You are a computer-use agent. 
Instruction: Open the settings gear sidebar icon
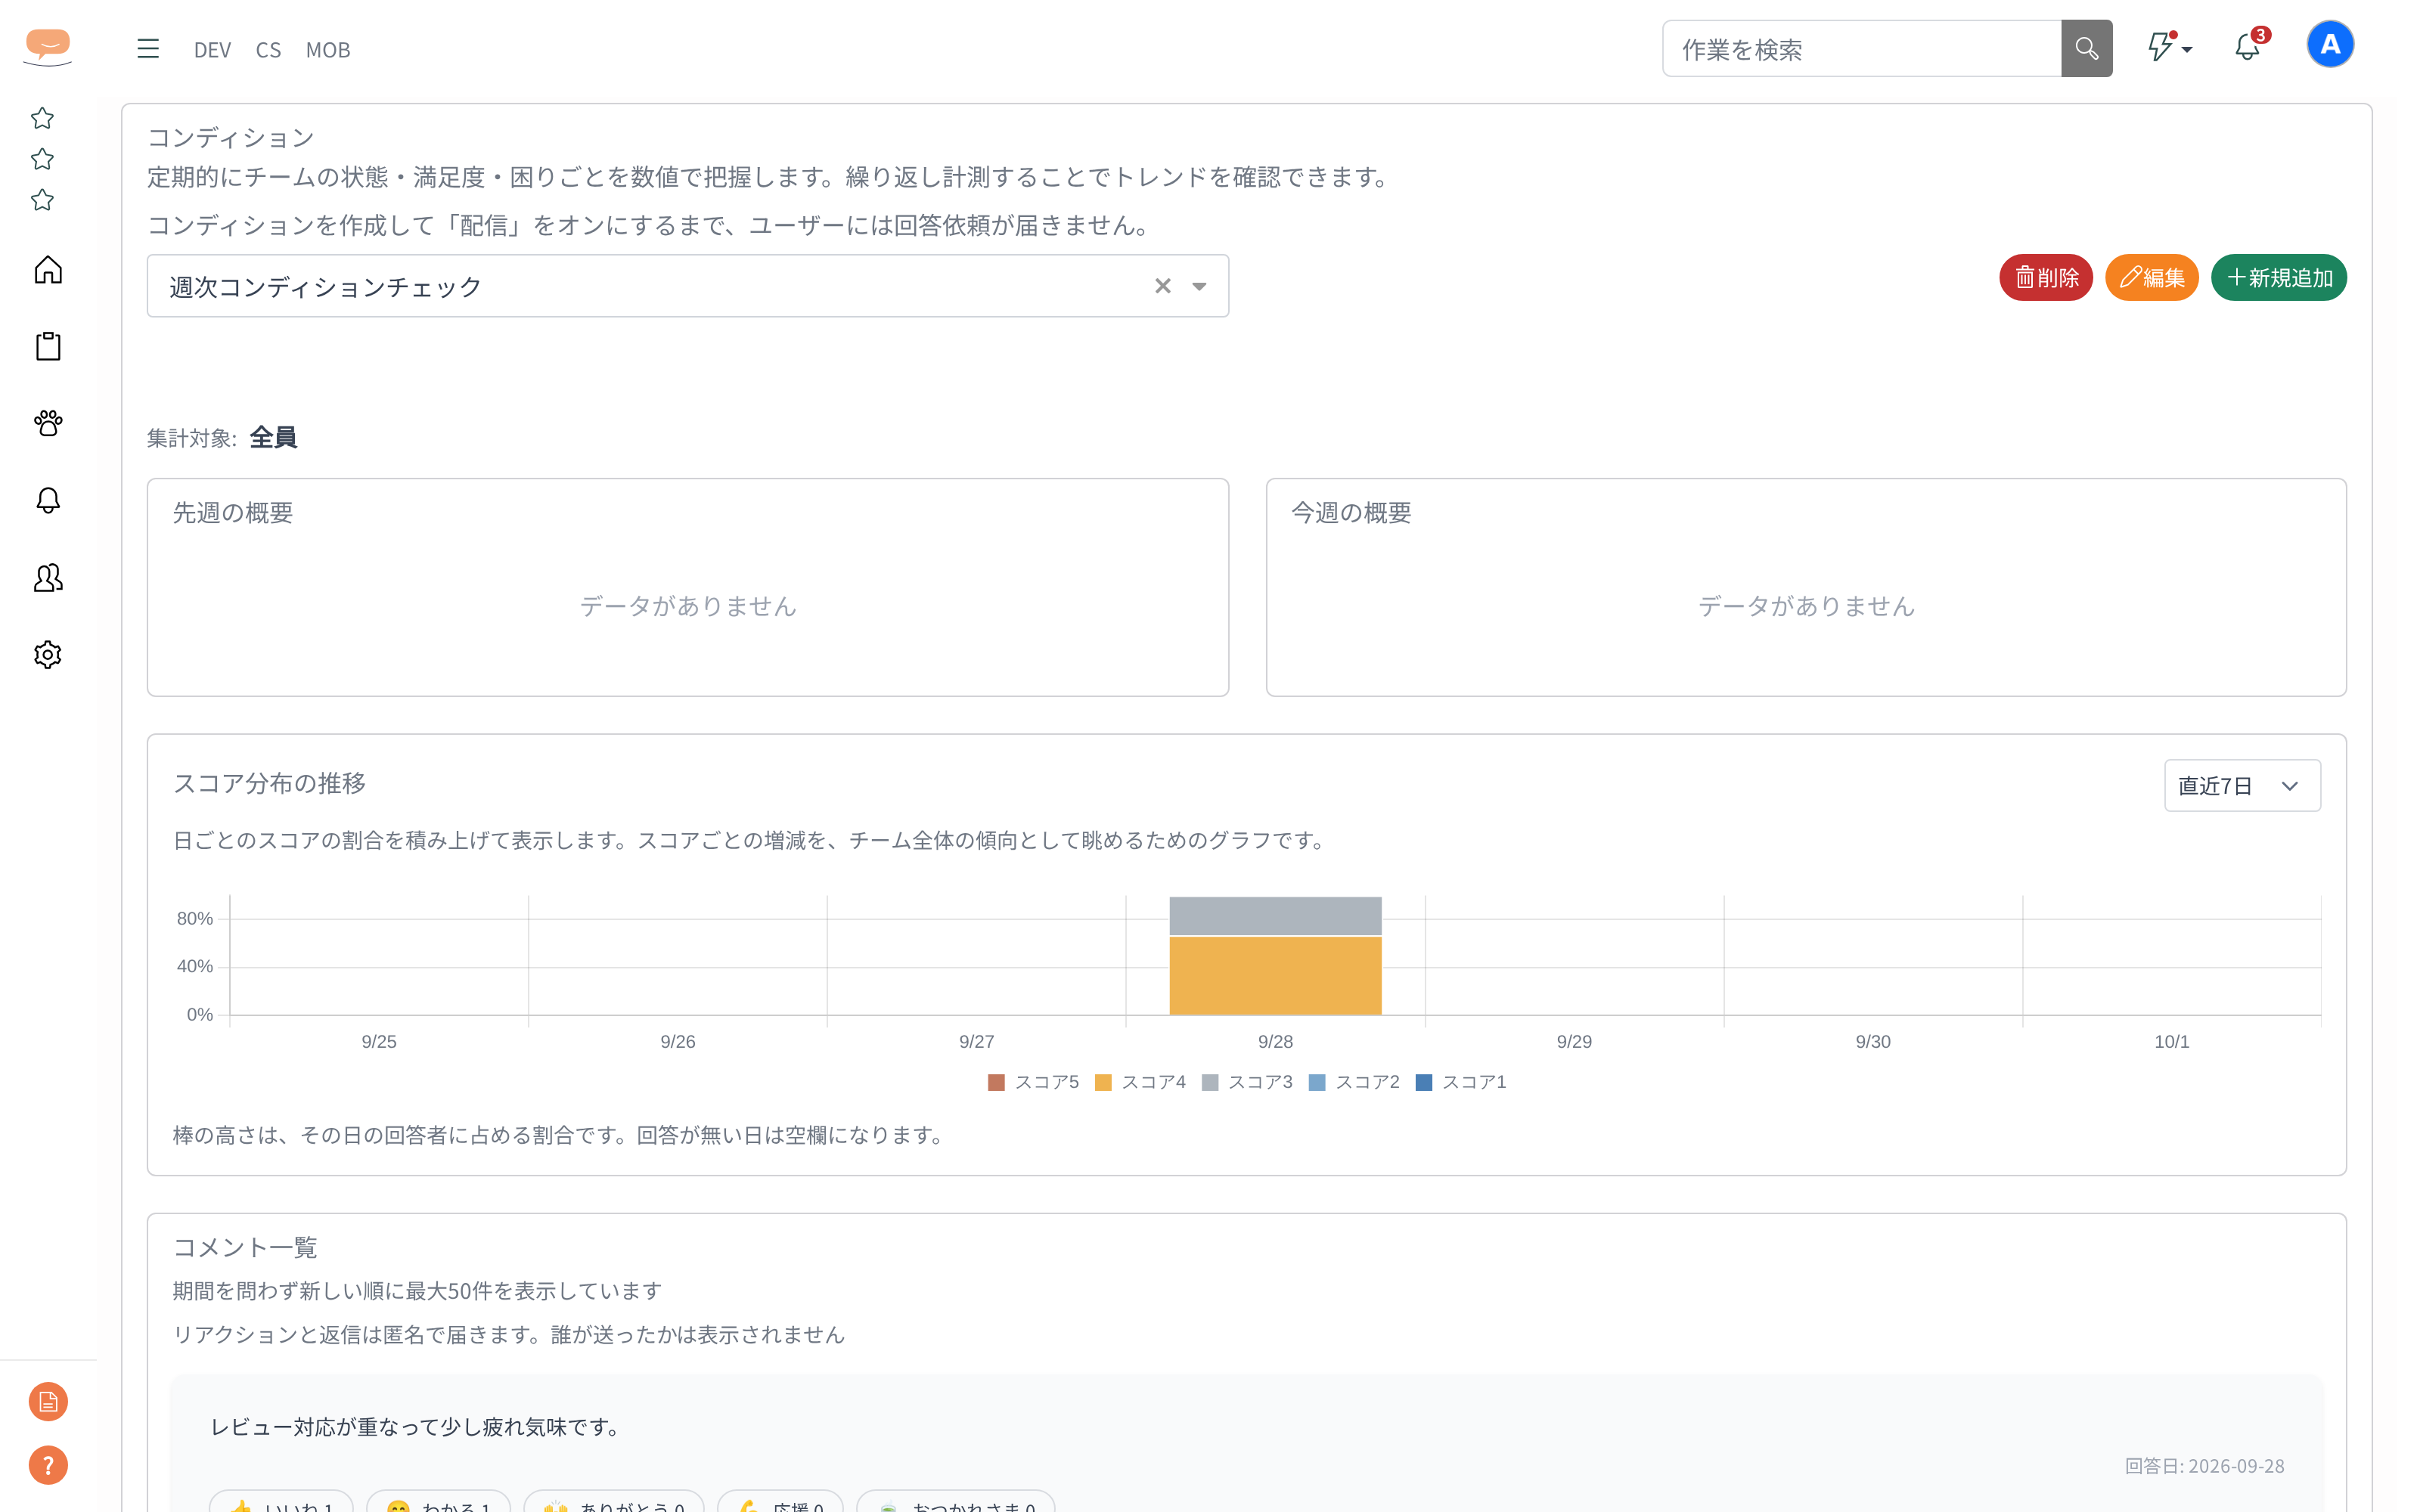click(x=48, y=655)
